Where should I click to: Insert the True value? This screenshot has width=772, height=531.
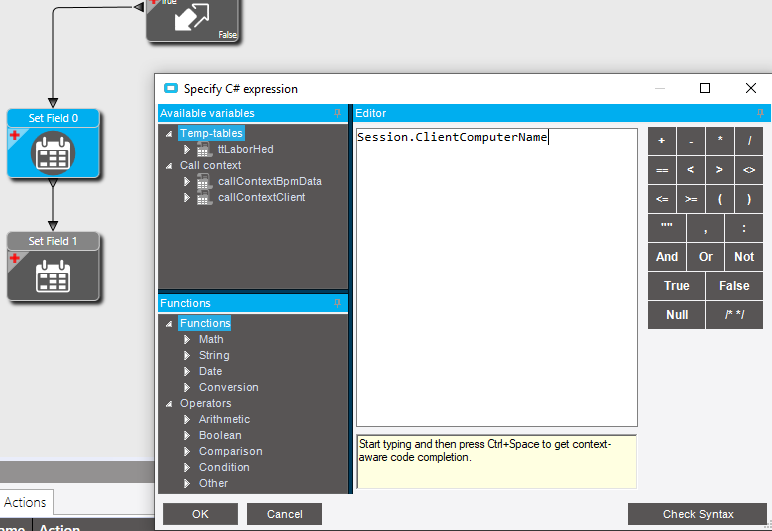[676, 286]
